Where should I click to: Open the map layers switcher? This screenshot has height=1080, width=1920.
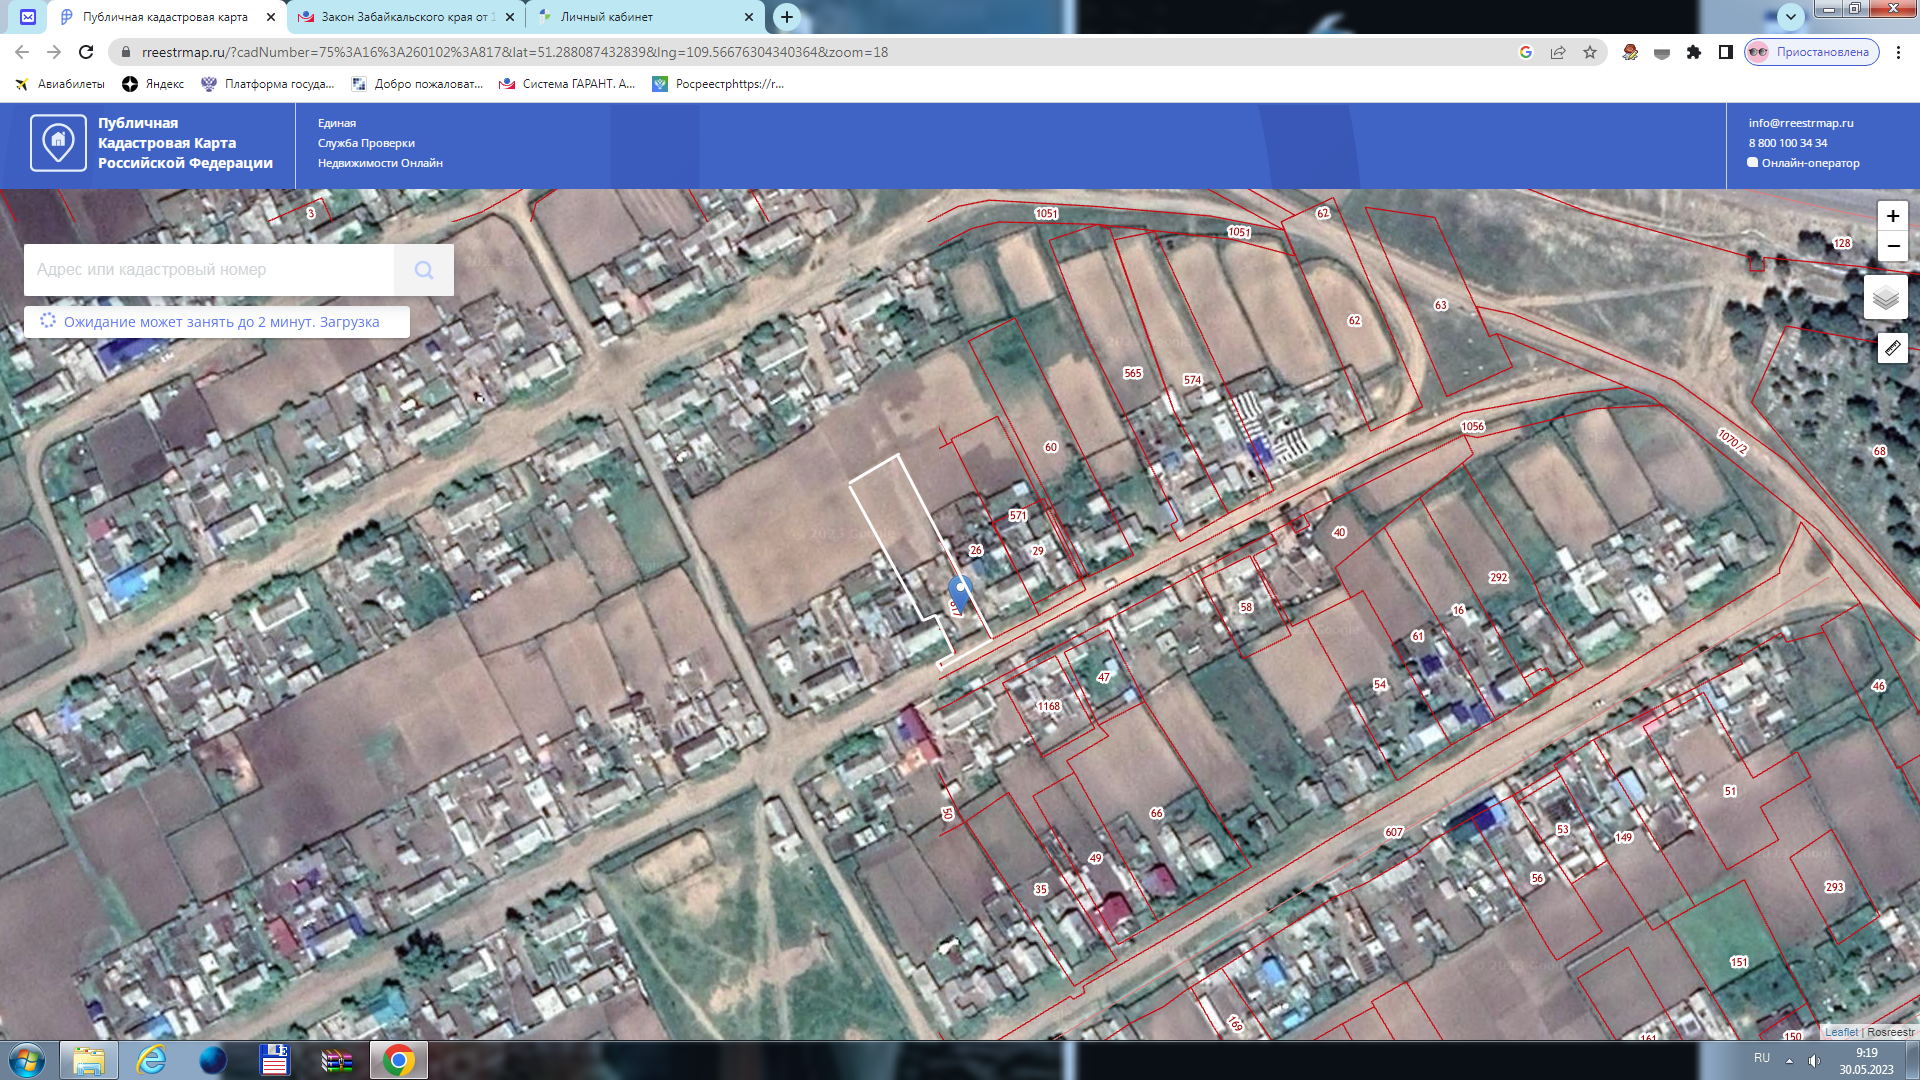(x=1885, y=298)
